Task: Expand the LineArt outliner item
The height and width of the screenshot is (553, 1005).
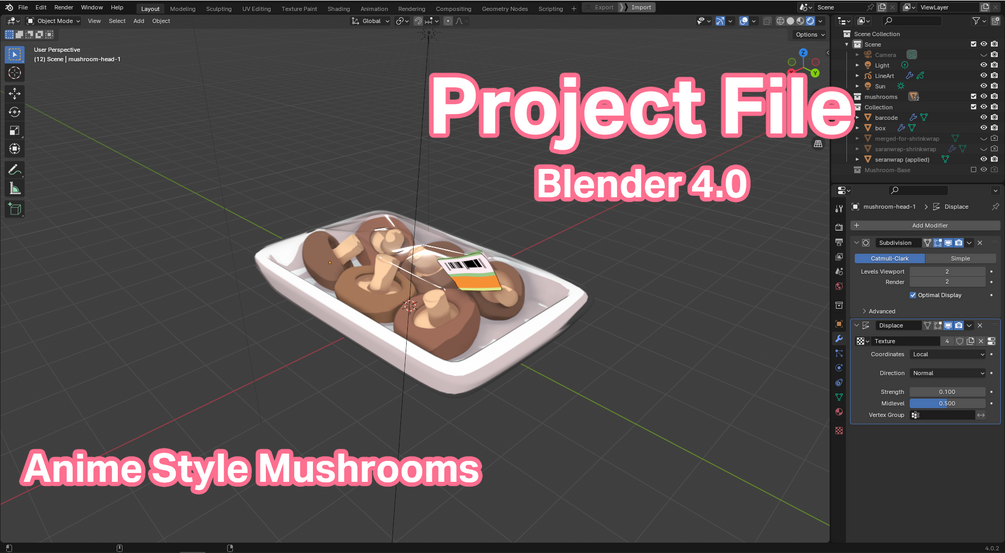Action: click(858, 76)
